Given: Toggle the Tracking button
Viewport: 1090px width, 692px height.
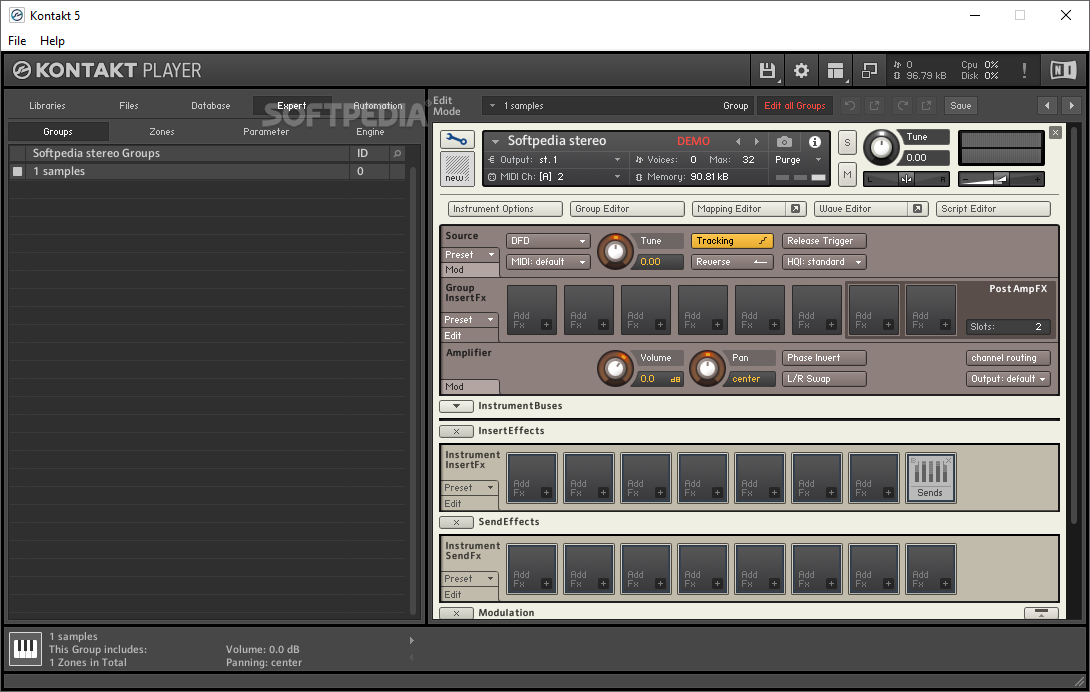Looking at the screenshot, I should pyautogui.click(x=732, y=241).
